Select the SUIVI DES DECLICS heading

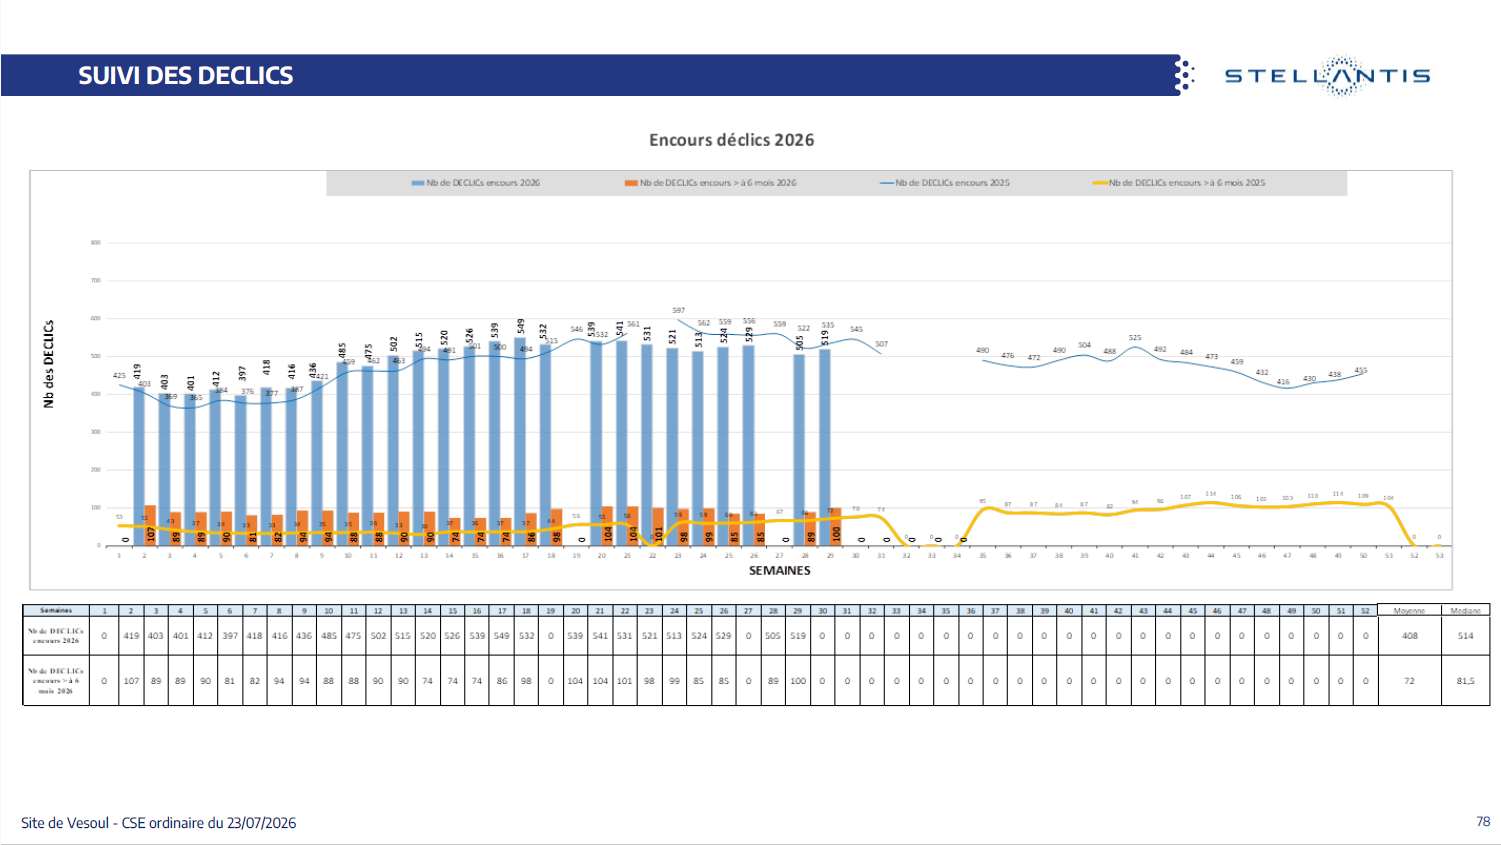tap(186, 76)
